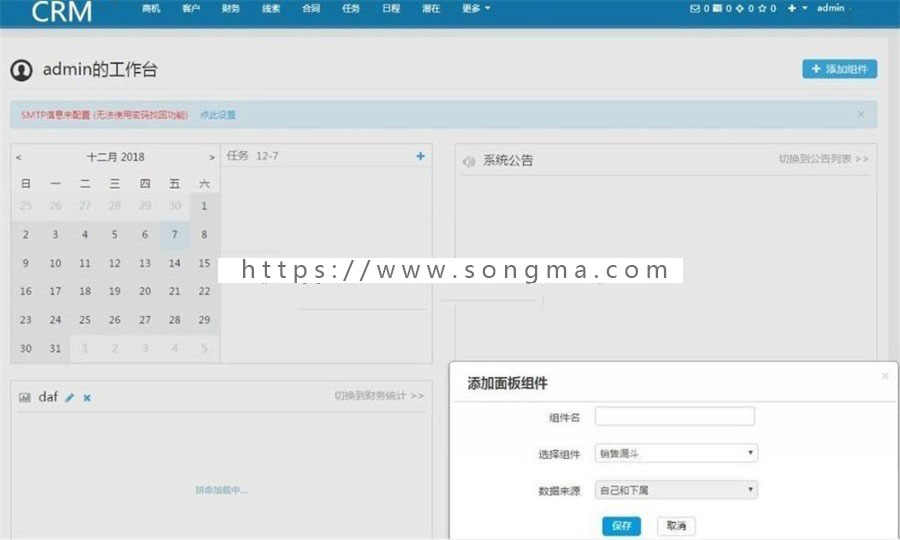
Task: Go to previous month in calendar
Action: click(x=18, y=157)
